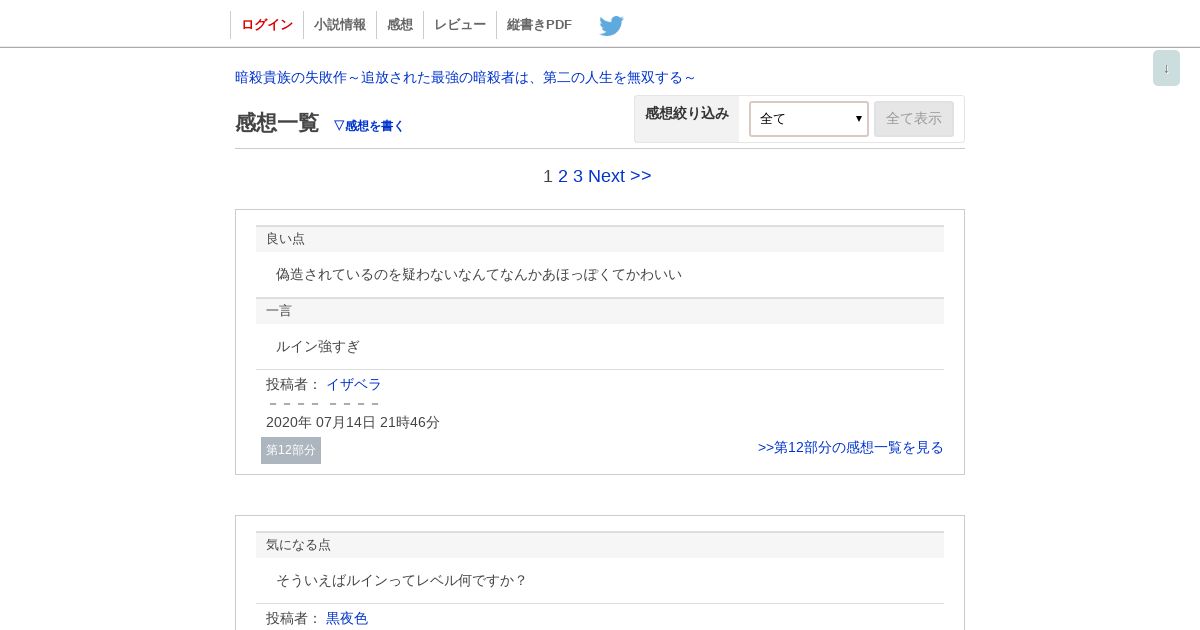Click the 全て表示 button

914,119
